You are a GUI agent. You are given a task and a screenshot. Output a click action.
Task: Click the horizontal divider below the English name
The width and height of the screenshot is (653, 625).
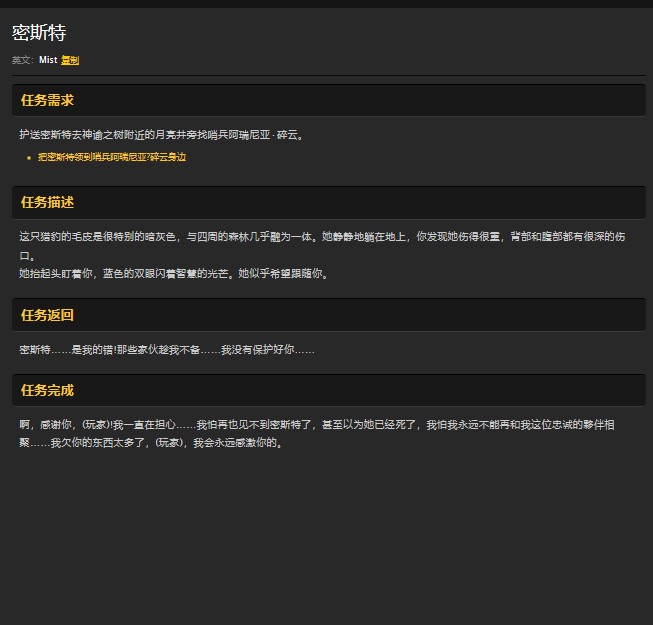[x=326, y=76]
